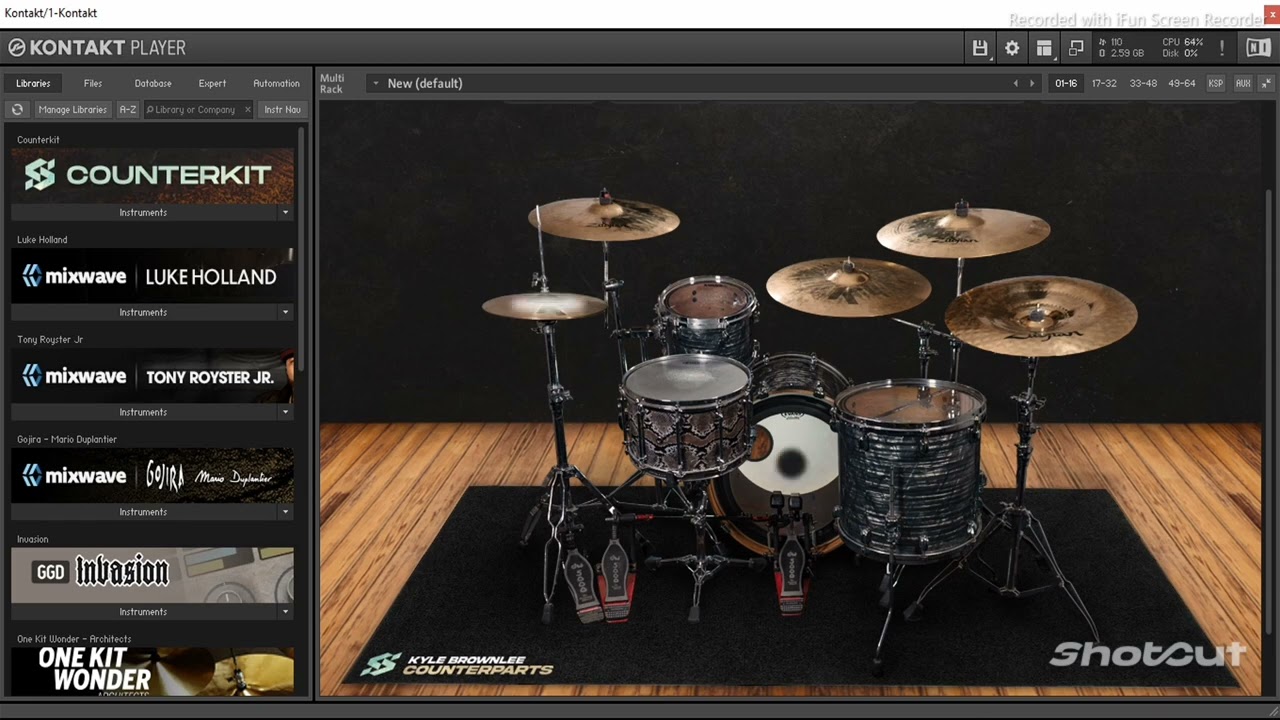The width and height of the screenshot is (1280, 720).
Task: Click the Manage Libraries button
Action: pos(72,110)
